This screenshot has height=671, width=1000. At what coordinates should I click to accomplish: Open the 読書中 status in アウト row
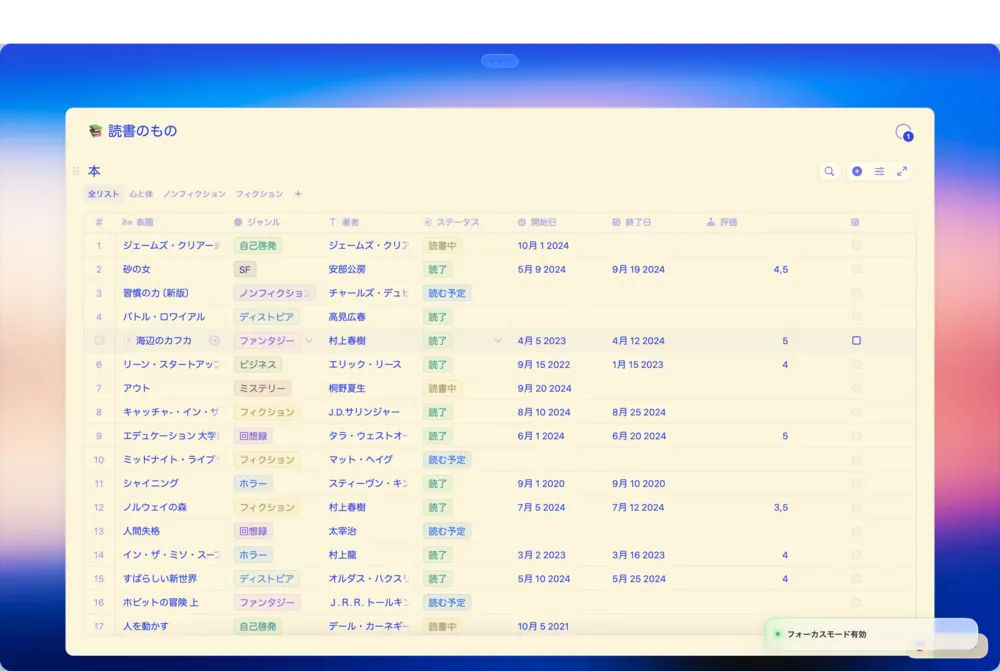tap(442, 388)
